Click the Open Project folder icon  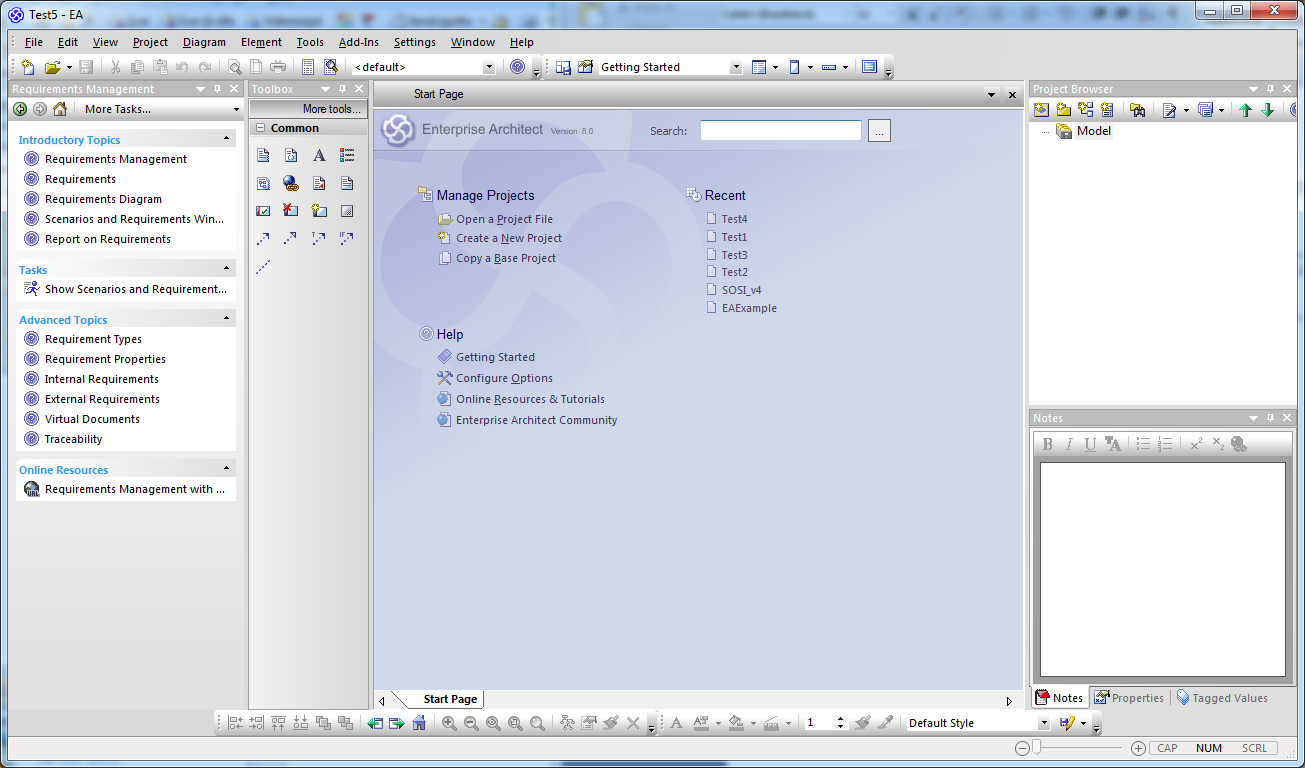click(52, 67)
